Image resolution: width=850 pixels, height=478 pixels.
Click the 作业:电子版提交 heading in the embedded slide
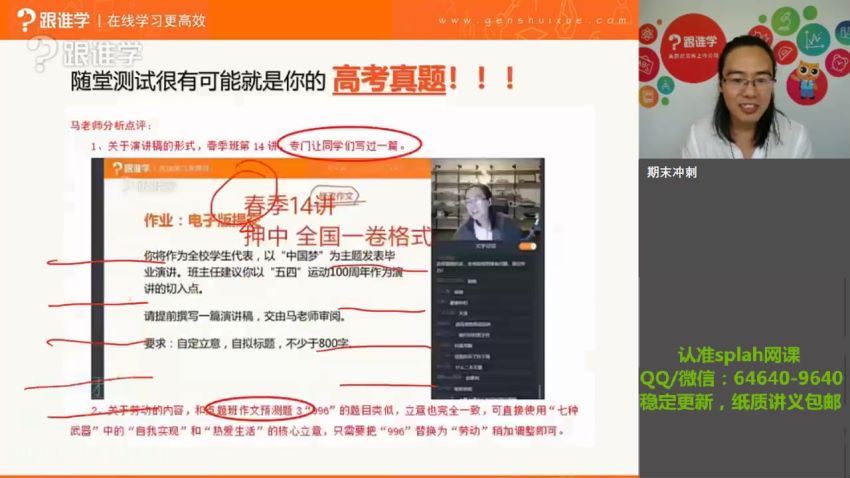(201, 220)
